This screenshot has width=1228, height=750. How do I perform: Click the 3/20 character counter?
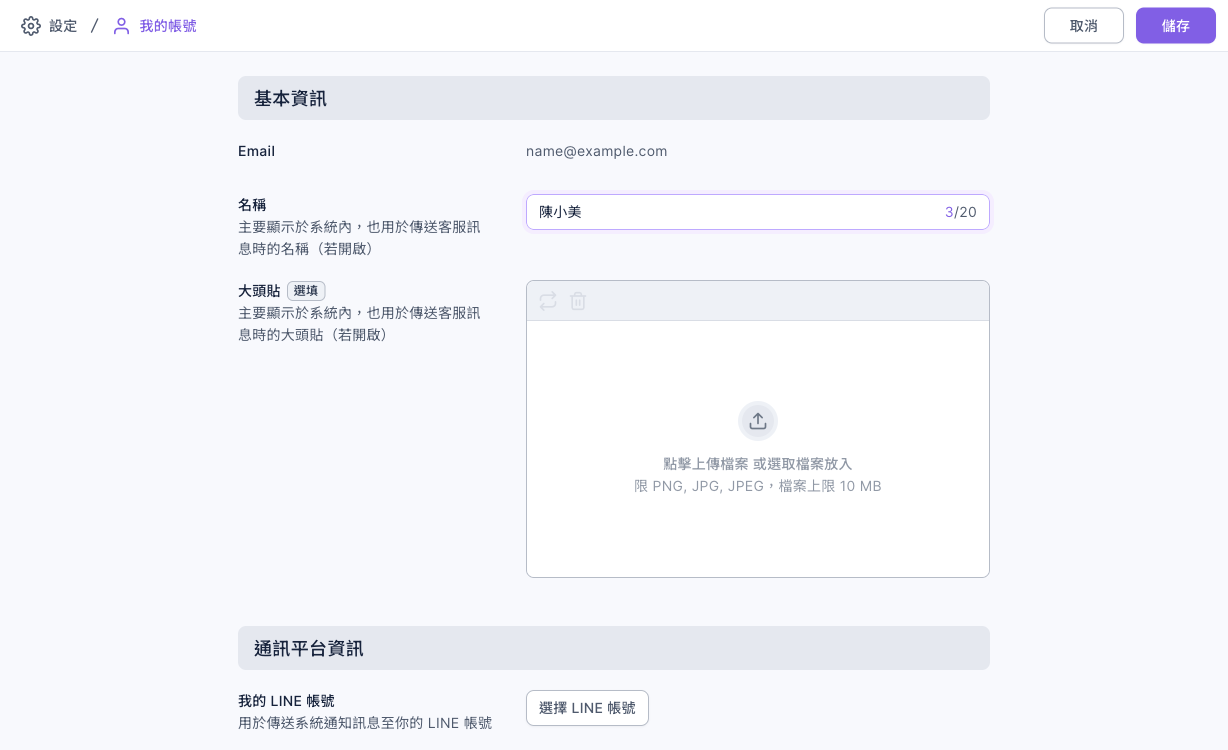point(961,212)
